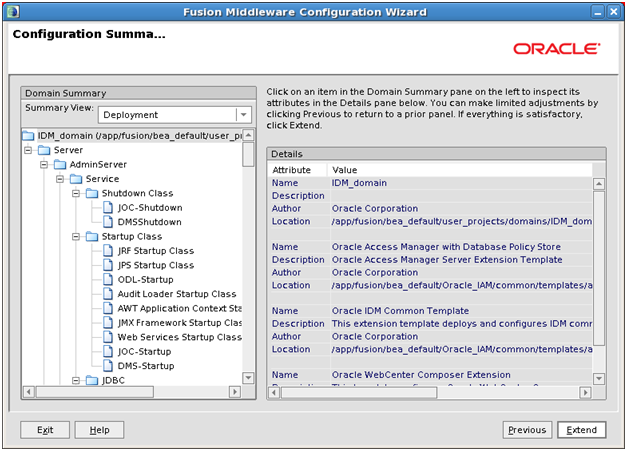The image size is (627, 451).
Task: Click the Extend button
Action: point(581,430)
